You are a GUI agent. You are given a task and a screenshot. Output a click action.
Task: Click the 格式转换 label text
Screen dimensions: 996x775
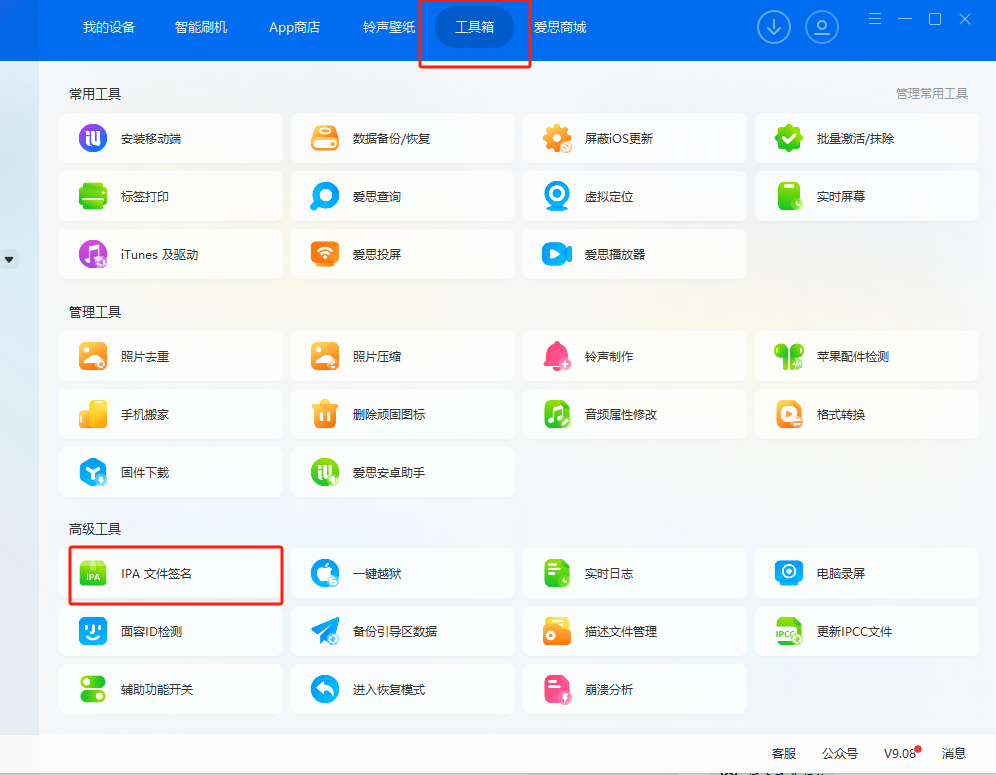click(840, 414)
